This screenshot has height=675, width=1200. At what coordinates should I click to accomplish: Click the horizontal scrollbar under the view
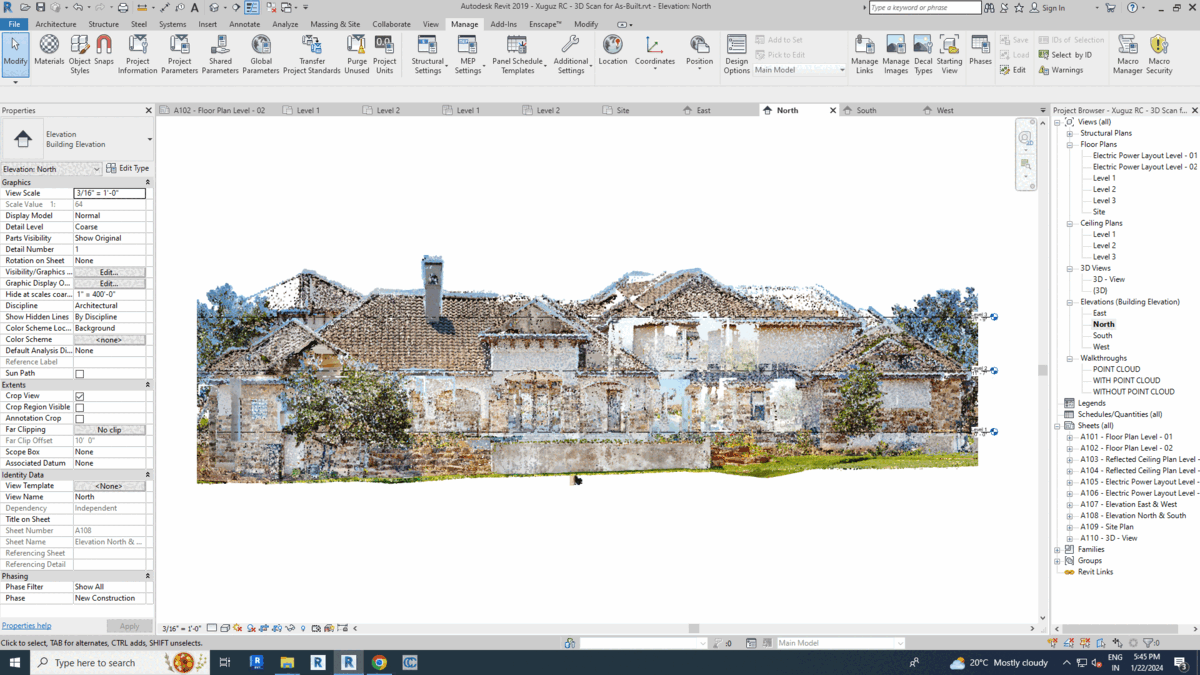coord(694,628)
